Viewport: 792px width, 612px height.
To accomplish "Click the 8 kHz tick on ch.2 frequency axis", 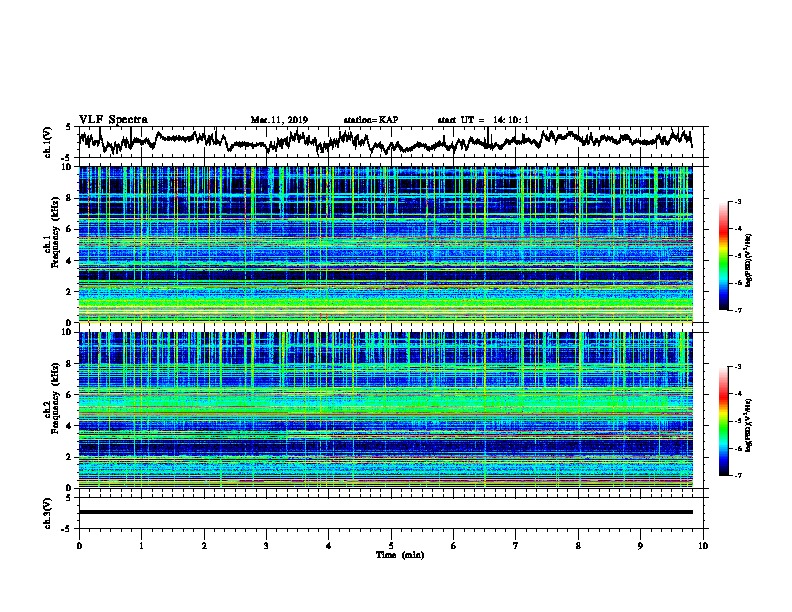I will [x=70, y=364].
